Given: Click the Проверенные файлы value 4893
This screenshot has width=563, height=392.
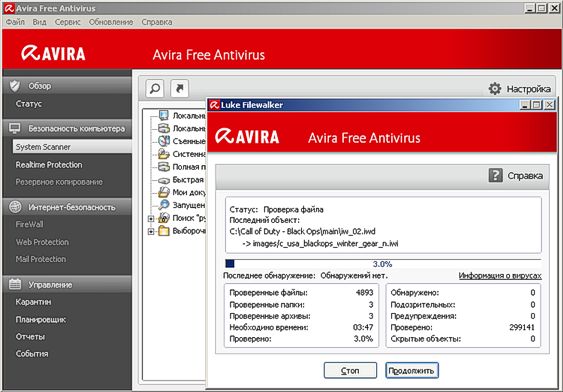Looking at the screenshot, I should 364,293.
